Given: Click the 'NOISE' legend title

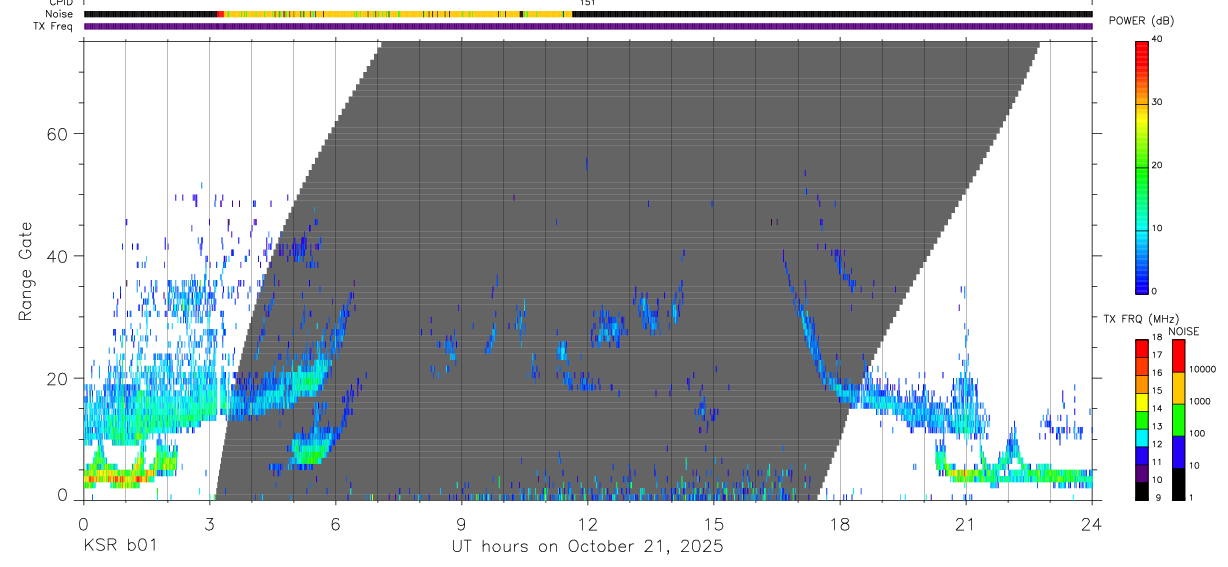Looking at the screenshot, I should click(x=1184, y=331).
